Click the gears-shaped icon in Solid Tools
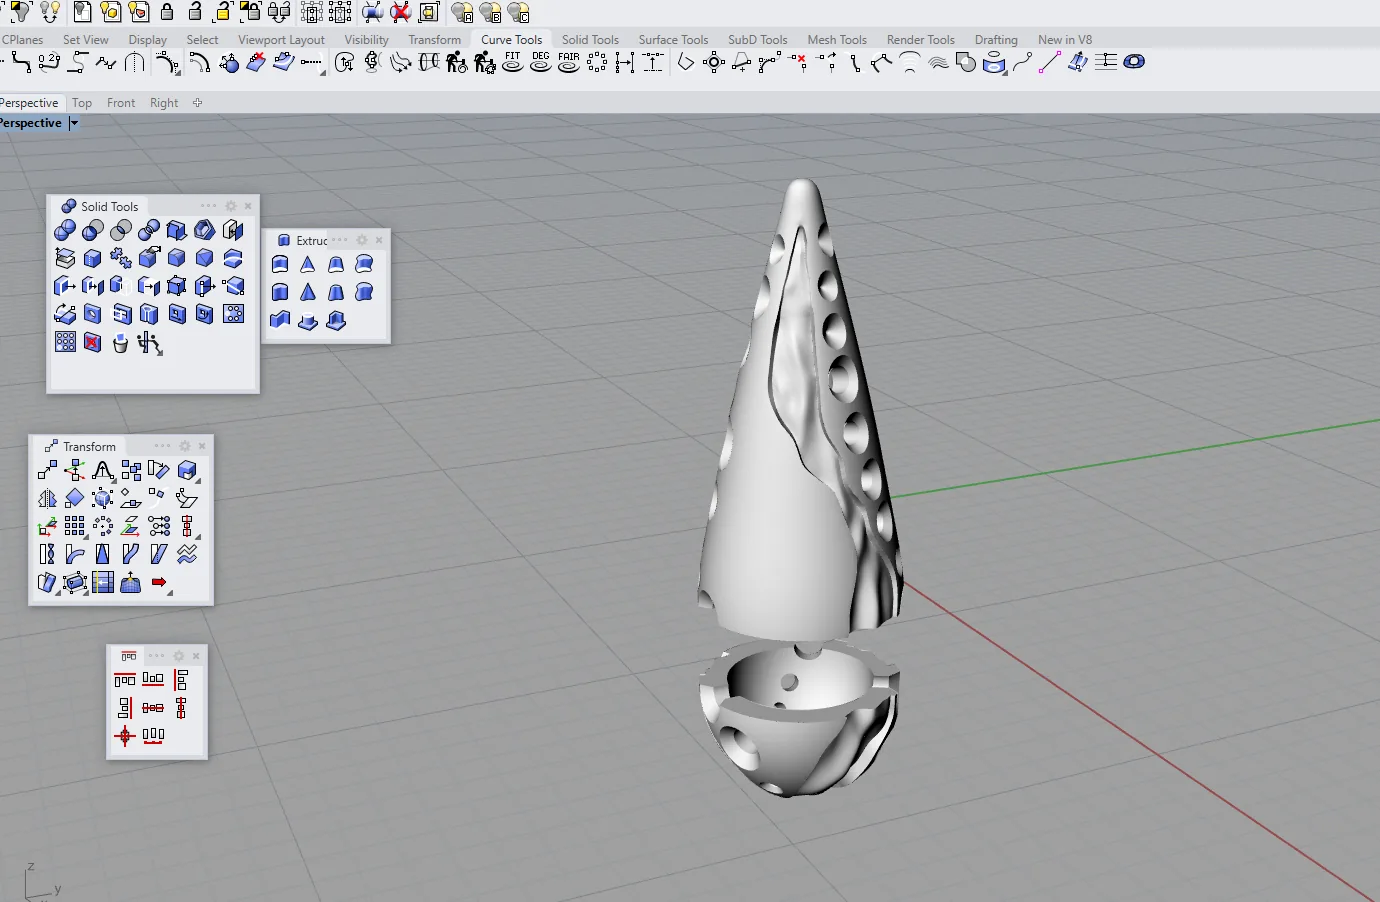The height and width of the screenshot is (902, 1380). [x=121, y=259]
